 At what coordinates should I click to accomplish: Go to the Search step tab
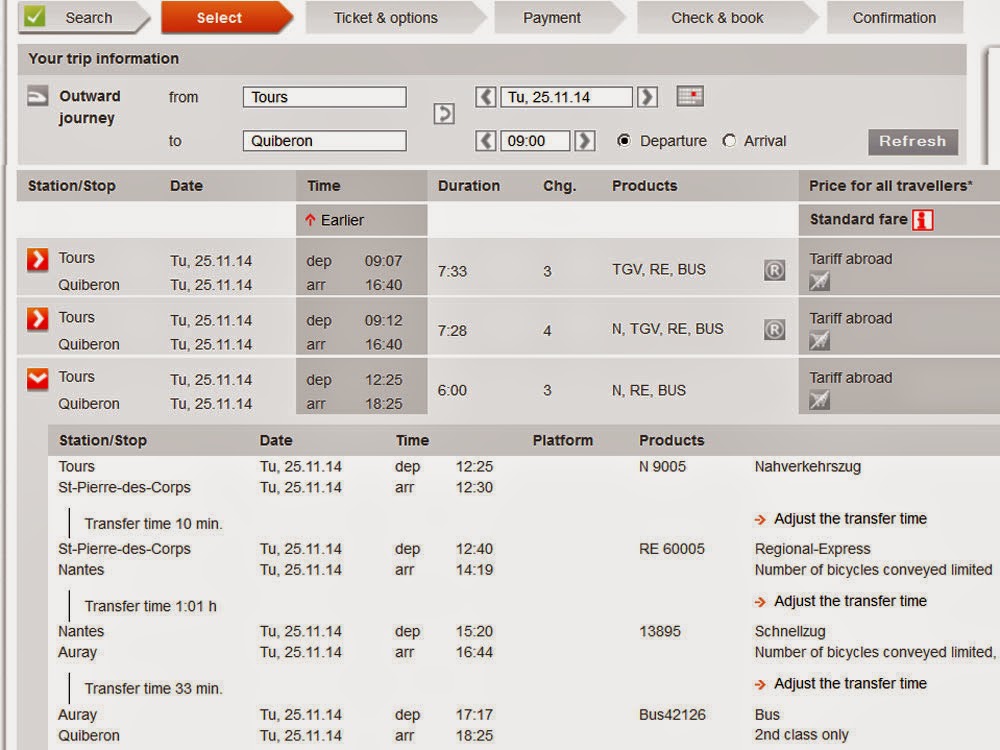pyautogui.click(x=84, y=17)
